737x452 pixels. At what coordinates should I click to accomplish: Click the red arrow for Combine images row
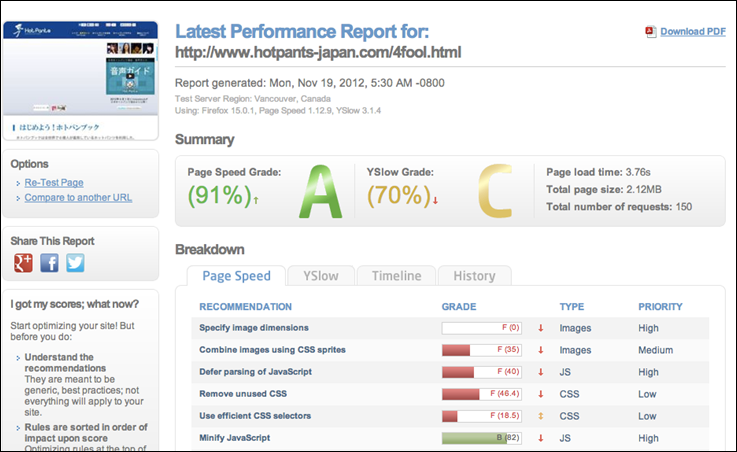(541, 350)
